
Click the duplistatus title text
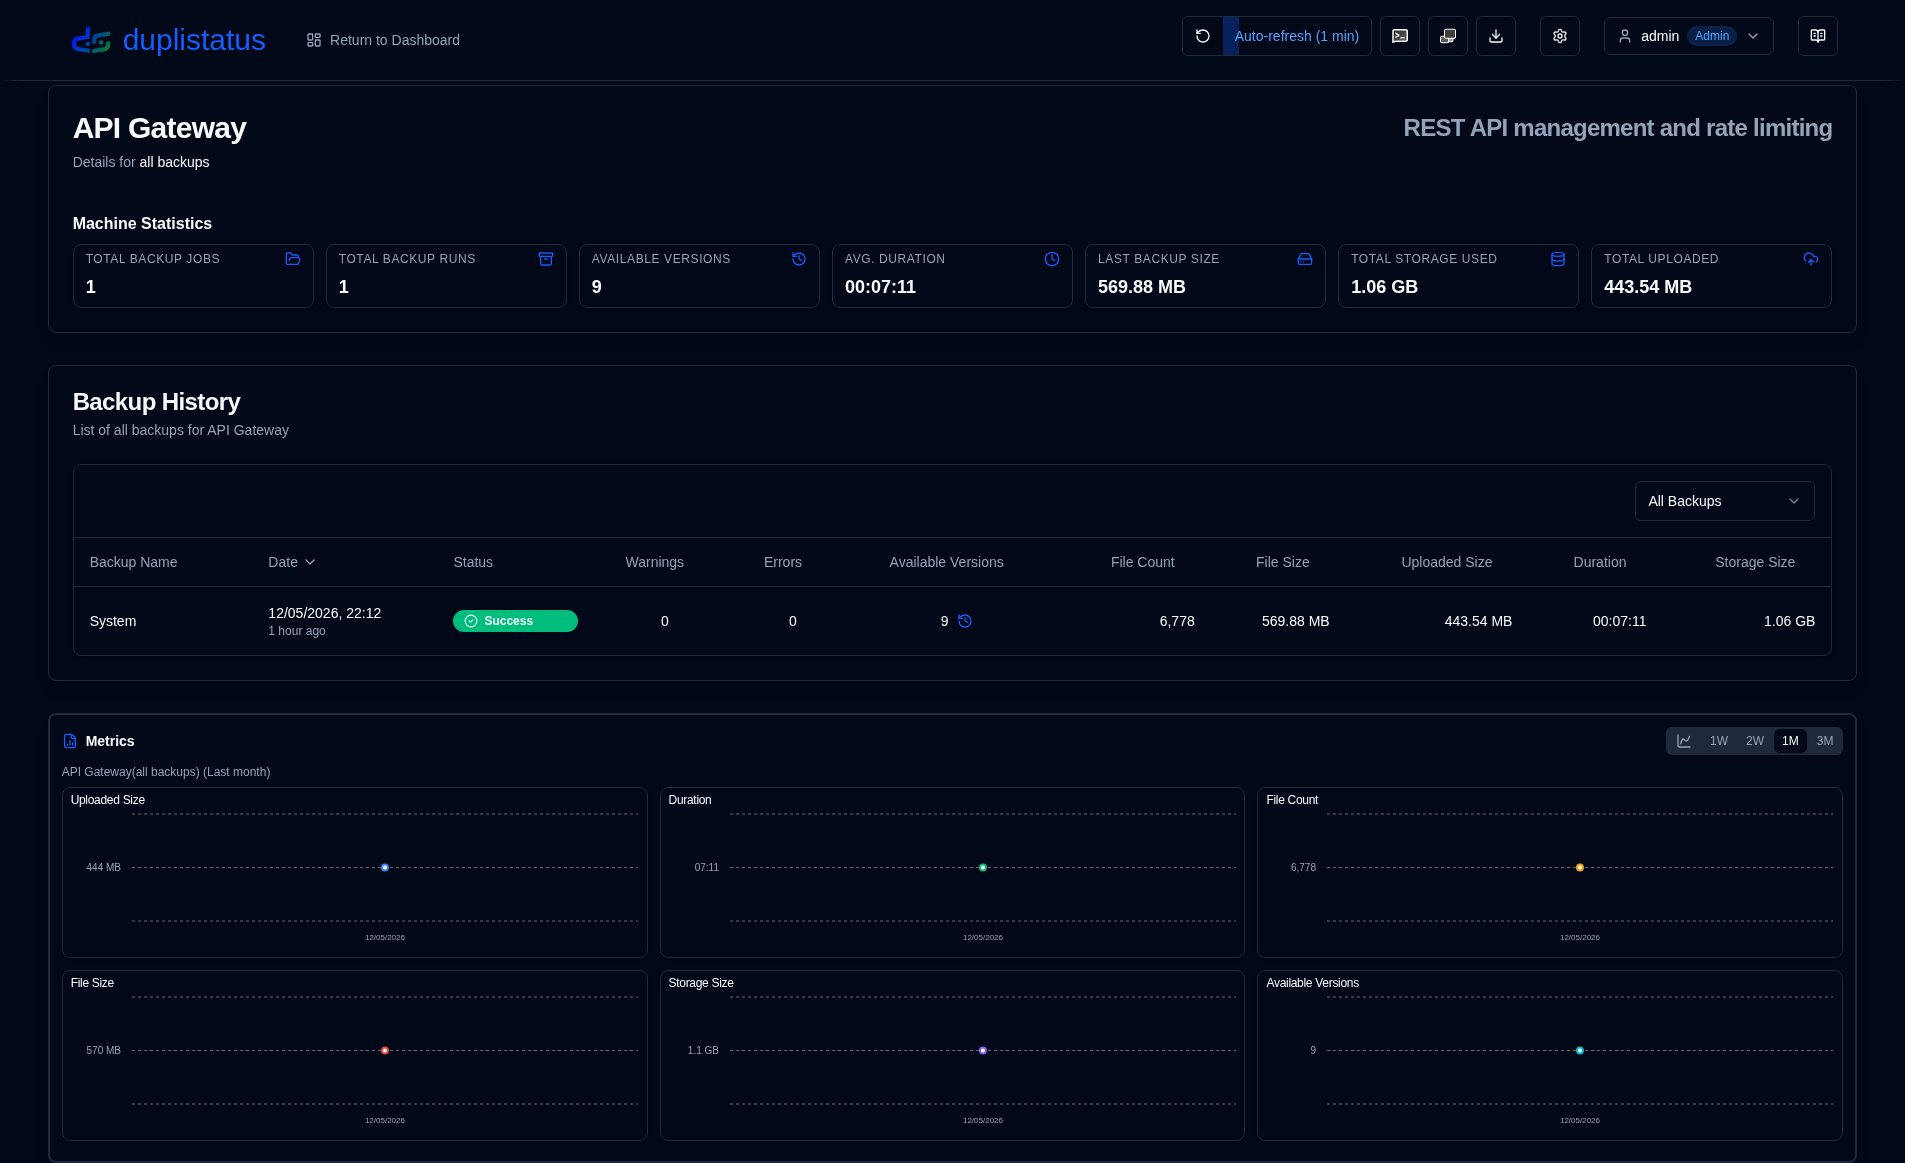194,40
